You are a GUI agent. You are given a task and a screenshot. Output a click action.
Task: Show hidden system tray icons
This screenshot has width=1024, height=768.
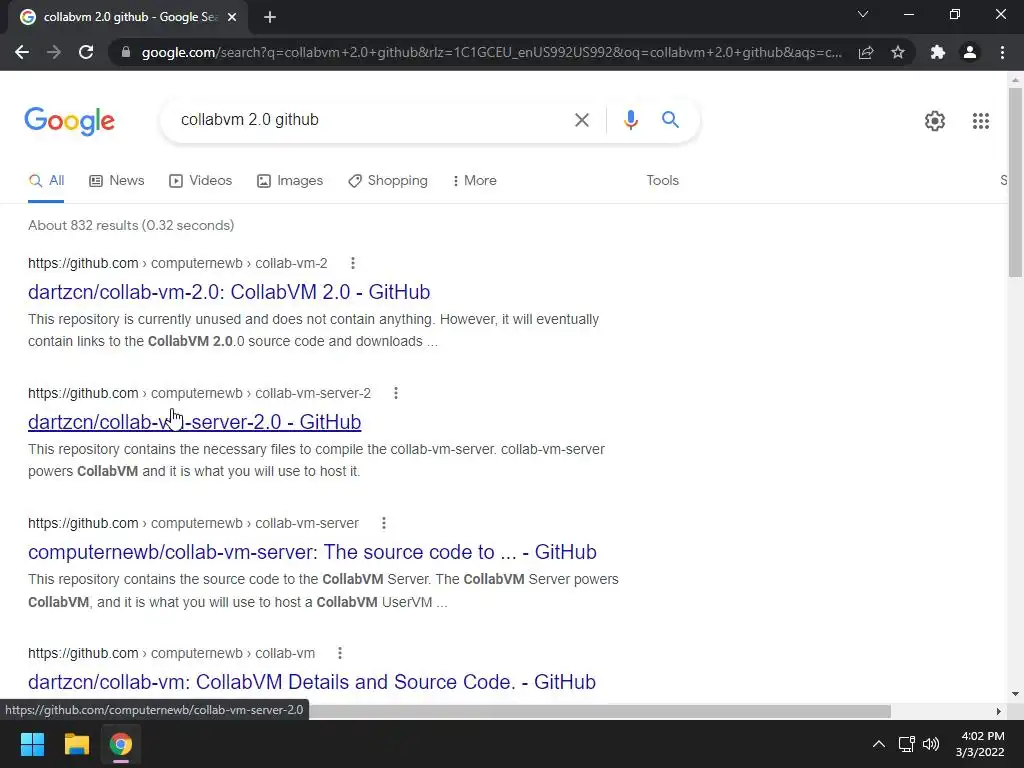pos(879,744)
